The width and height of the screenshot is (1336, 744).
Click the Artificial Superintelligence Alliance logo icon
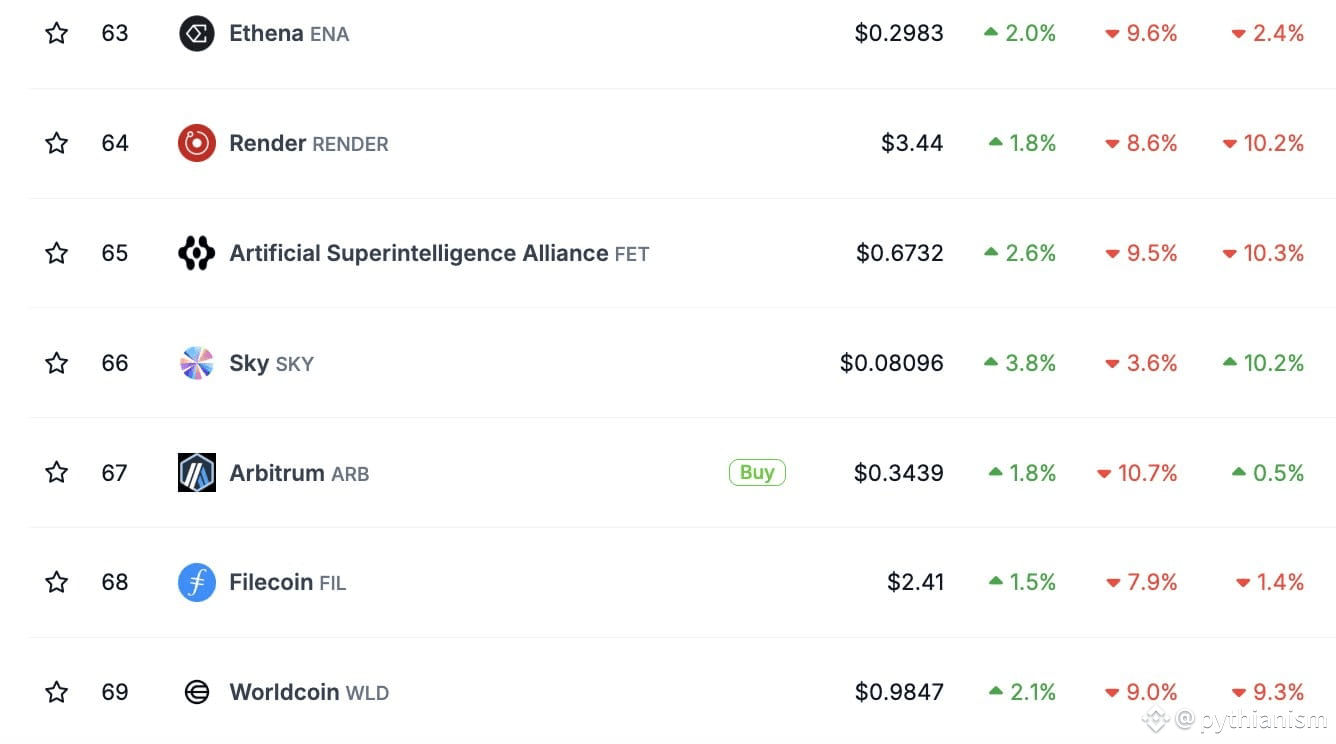(x=197, y=253)
